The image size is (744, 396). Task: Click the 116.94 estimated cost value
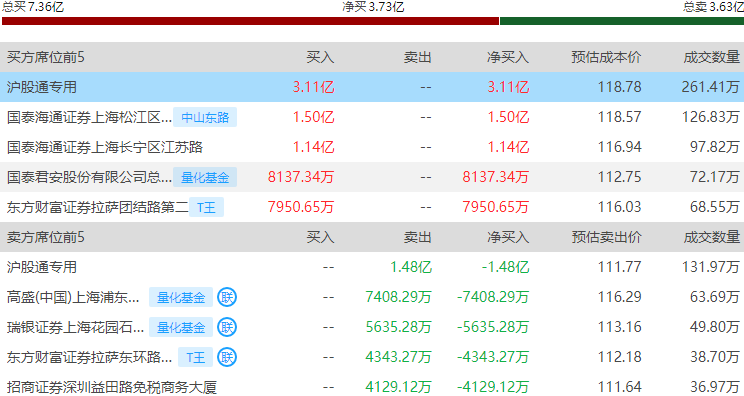pos(619,147)
